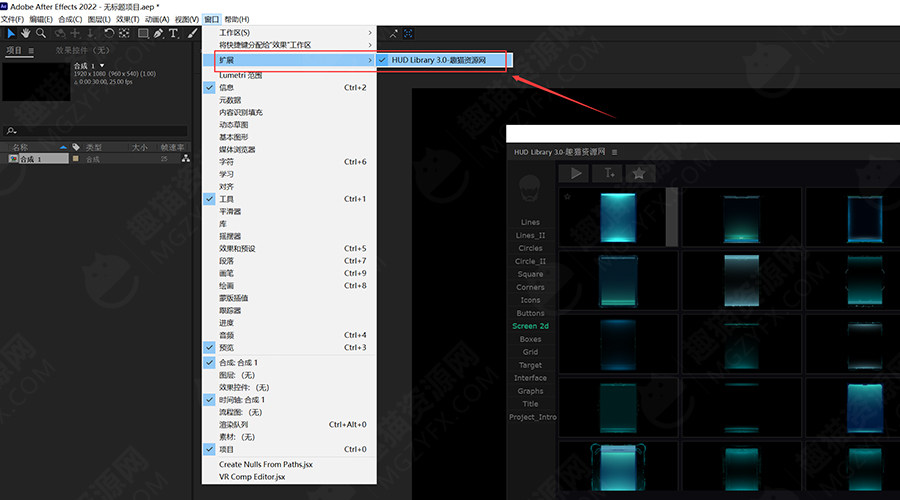This screenshot has width=900, height=500.
Task: Click the flowchart icon in project row
Action: click(185, 158)
